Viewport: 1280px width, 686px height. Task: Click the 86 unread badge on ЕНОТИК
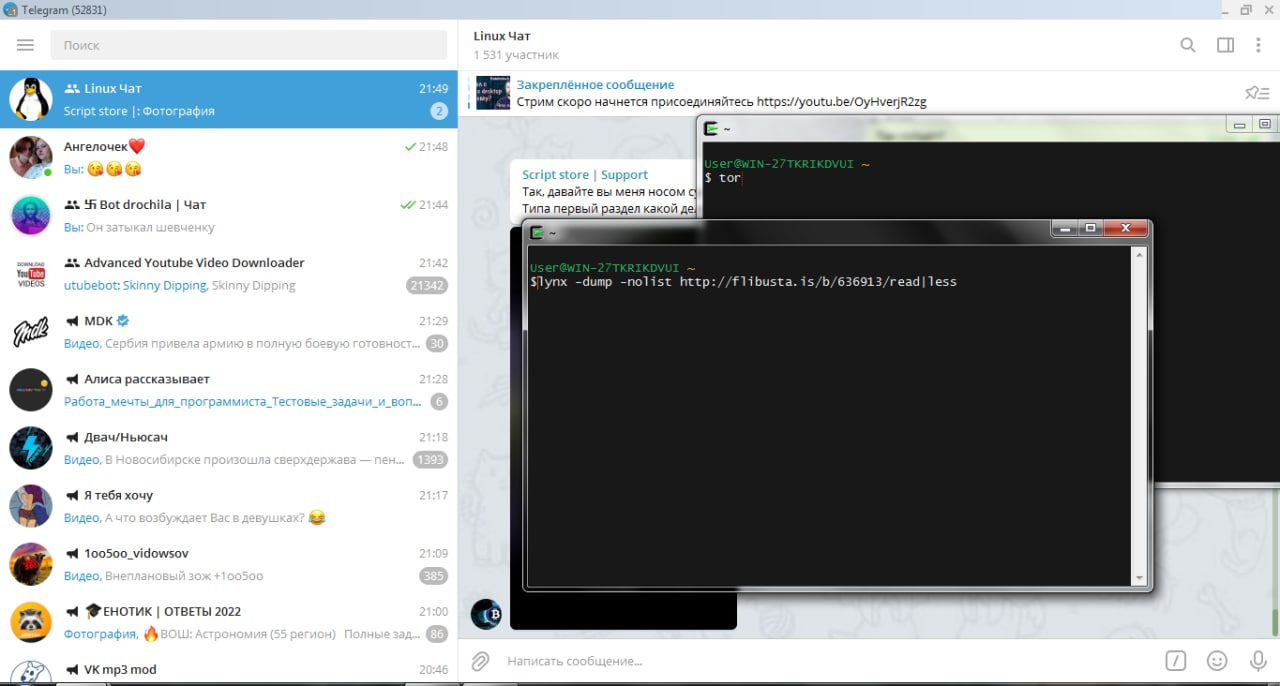point(437,633)
